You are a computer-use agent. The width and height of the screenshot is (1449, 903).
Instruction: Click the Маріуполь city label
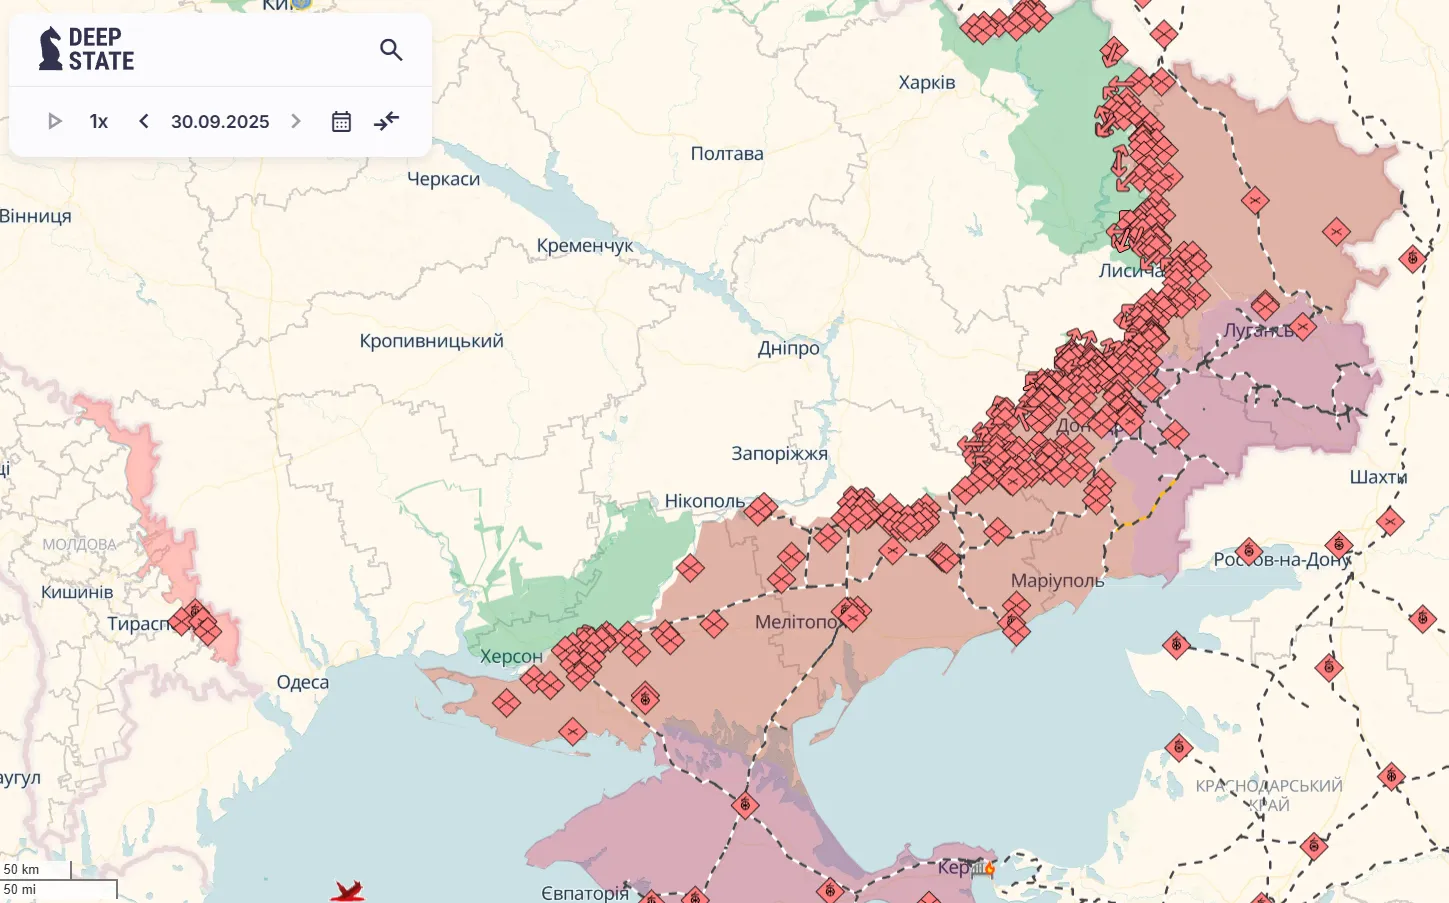1057,581
